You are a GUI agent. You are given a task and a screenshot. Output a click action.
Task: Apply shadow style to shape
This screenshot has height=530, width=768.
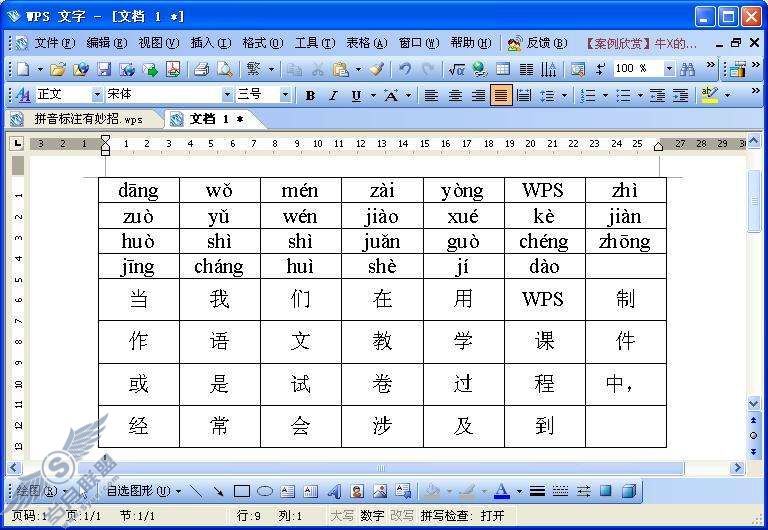point(606,491)
